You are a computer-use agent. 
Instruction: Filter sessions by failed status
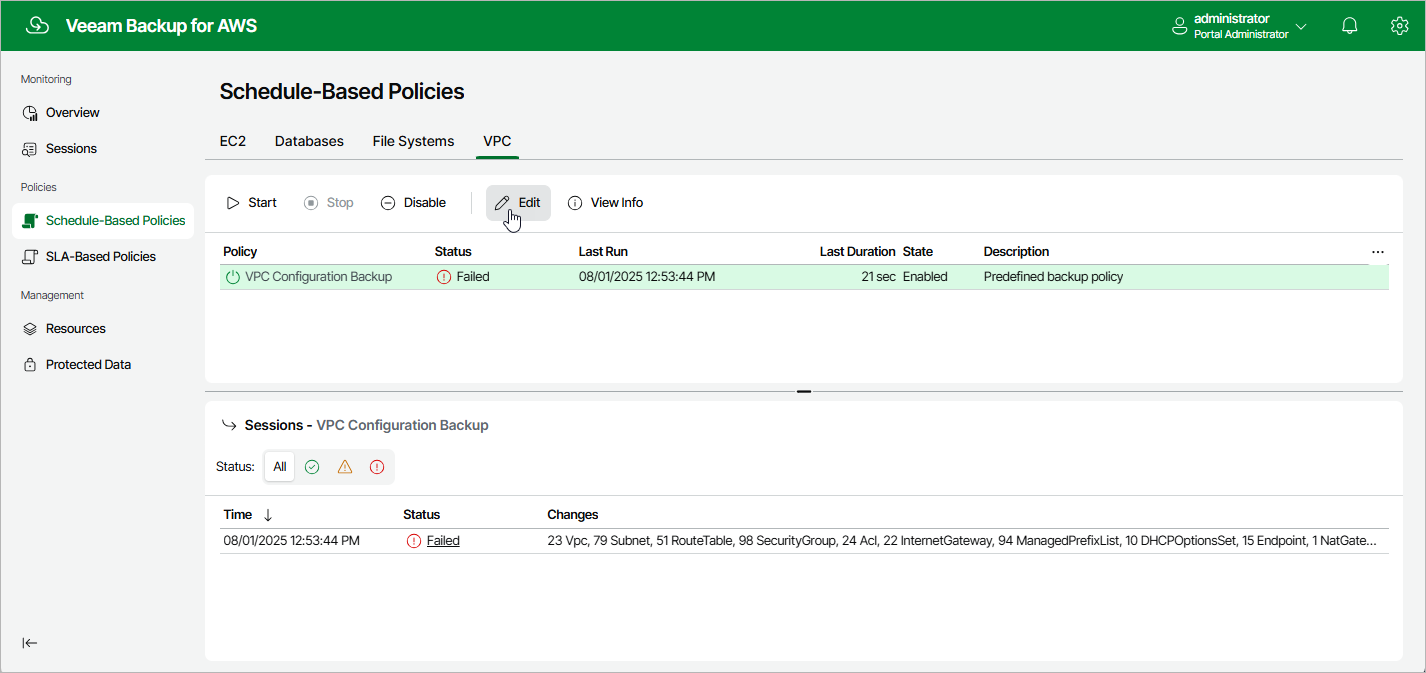377,466
